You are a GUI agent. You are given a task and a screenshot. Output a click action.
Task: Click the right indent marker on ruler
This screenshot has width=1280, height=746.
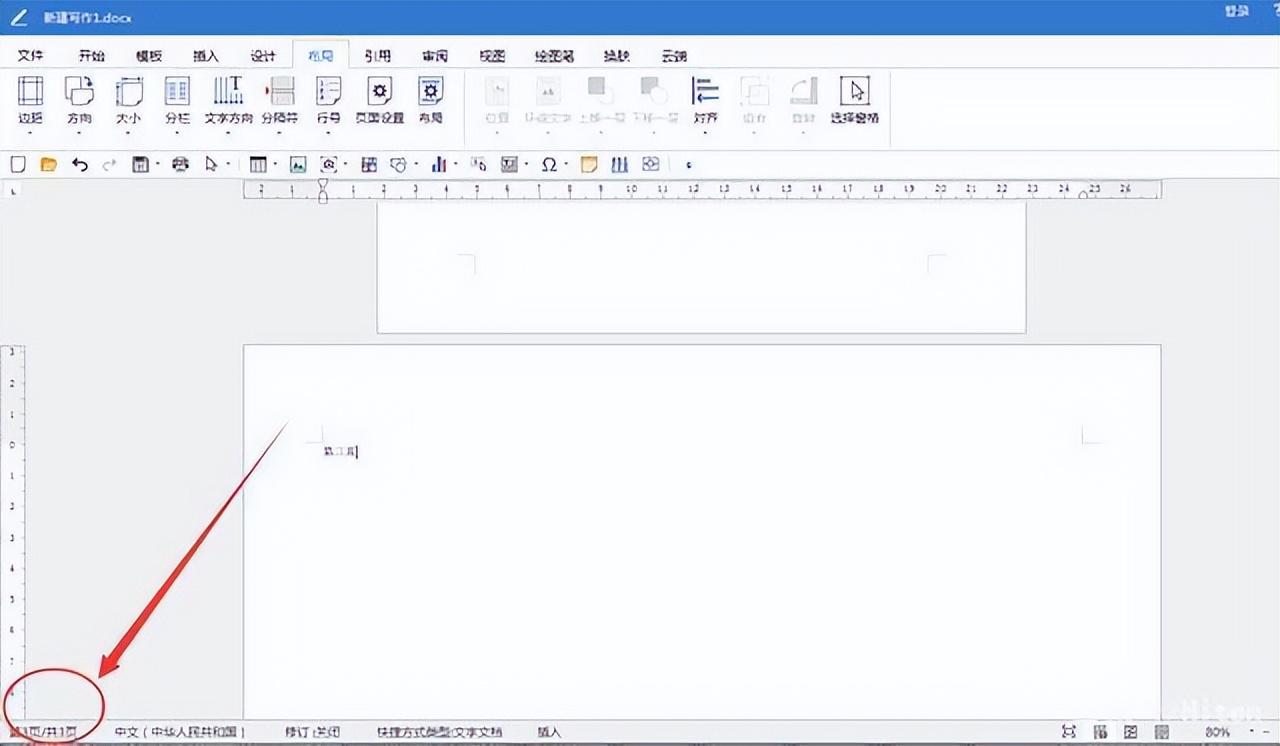click(1083, 195)
